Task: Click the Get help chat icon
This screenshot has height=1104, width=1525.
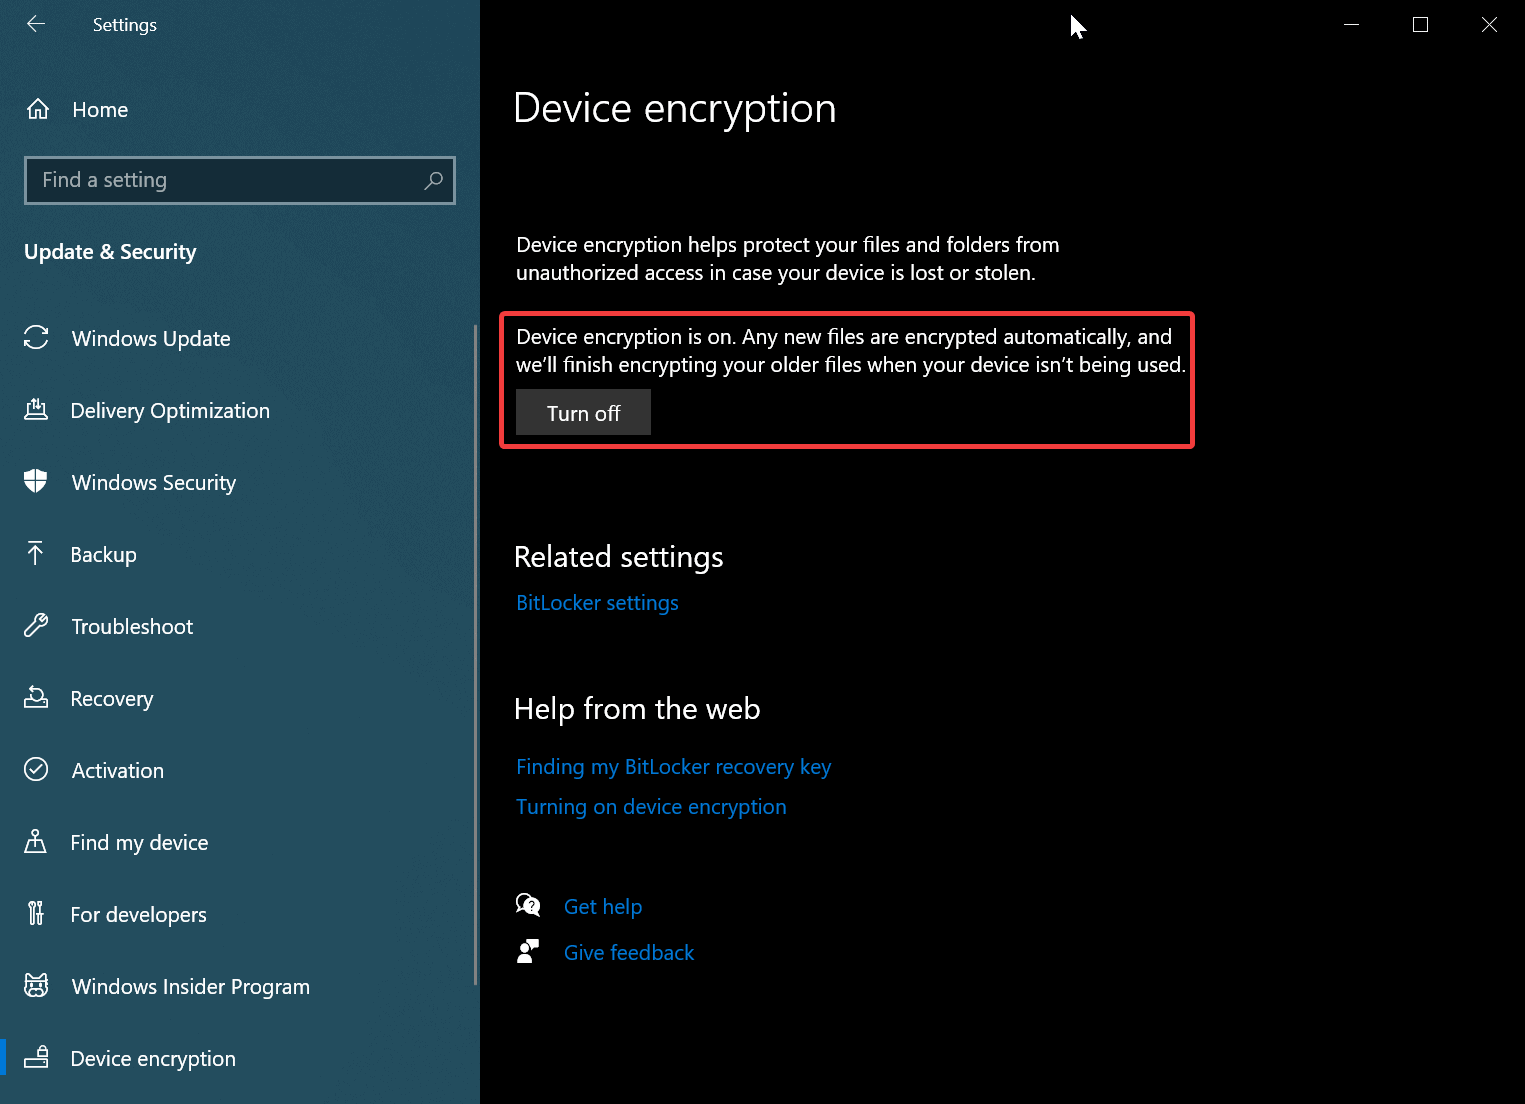Action: 528,906
